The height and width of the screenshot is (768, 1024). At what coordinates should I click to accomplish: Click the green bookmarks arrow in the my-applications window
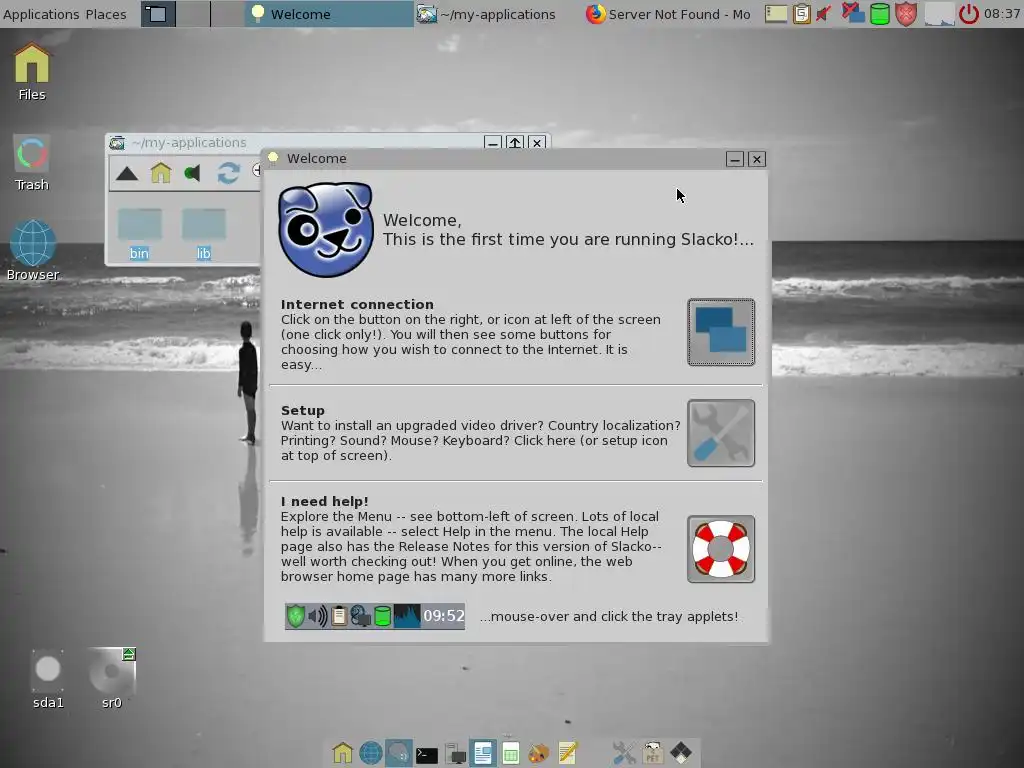(x=192, y=173)
